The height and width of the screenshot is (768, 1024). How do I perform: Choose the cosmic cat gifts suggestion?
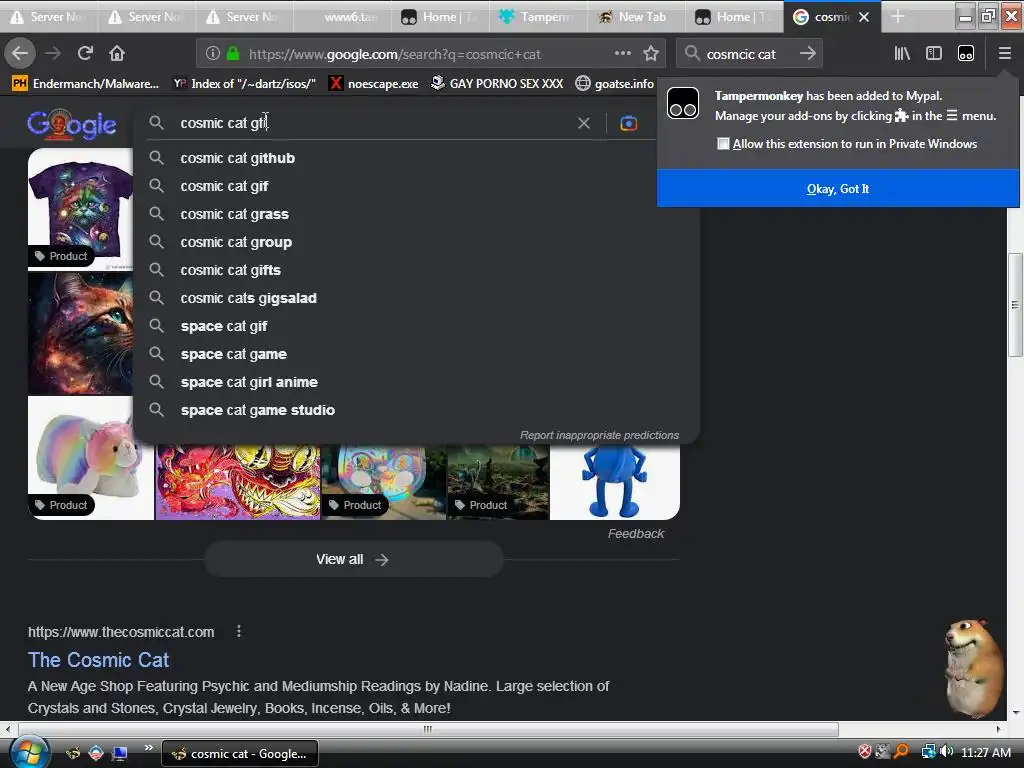(x=416, y=270)
